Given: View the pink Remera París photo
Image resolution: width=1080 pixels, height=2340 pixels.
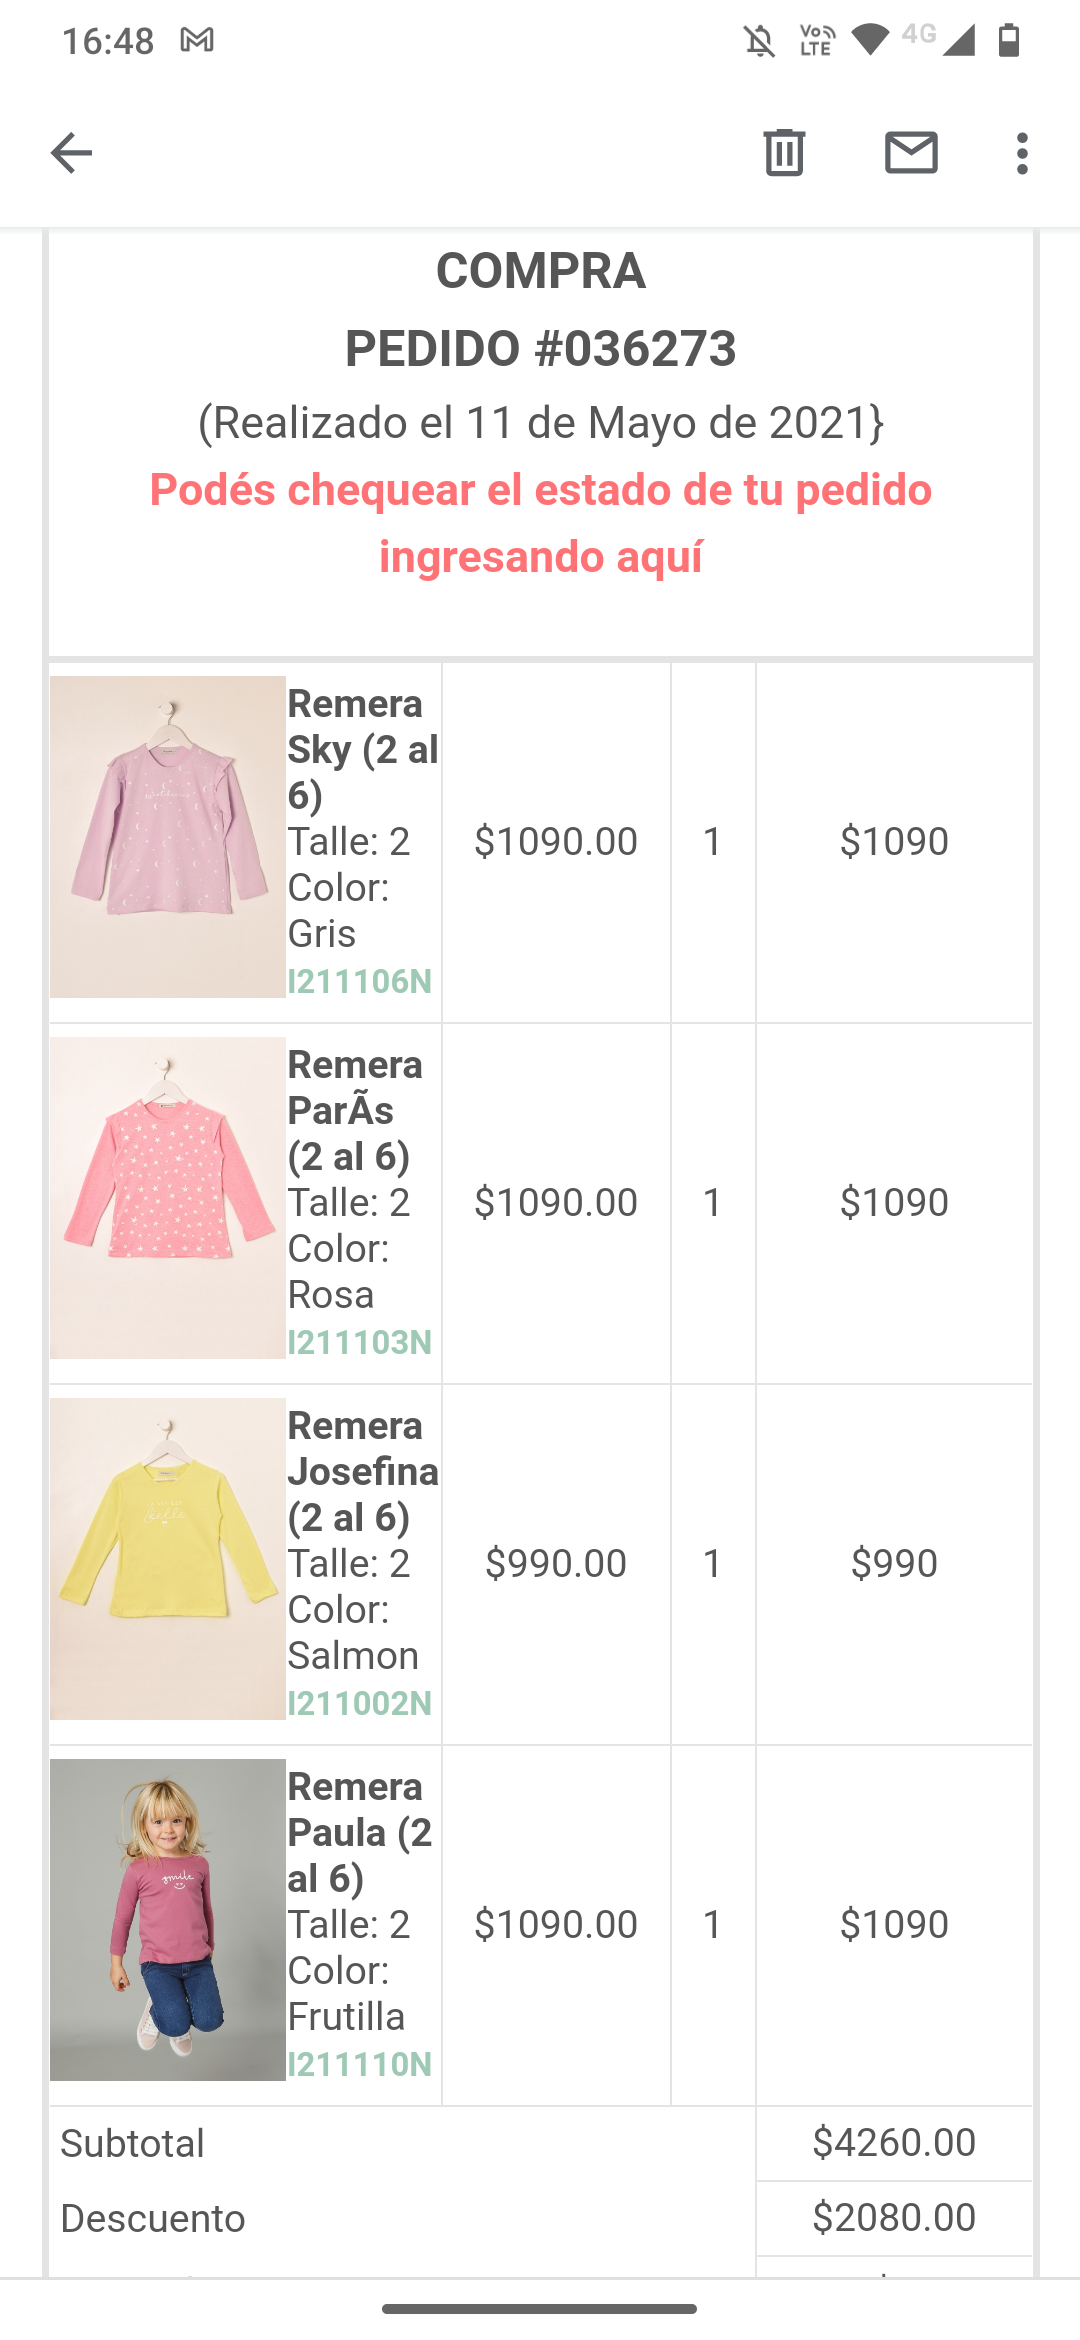Looking at the screenshot, I should pos(168,1198).
